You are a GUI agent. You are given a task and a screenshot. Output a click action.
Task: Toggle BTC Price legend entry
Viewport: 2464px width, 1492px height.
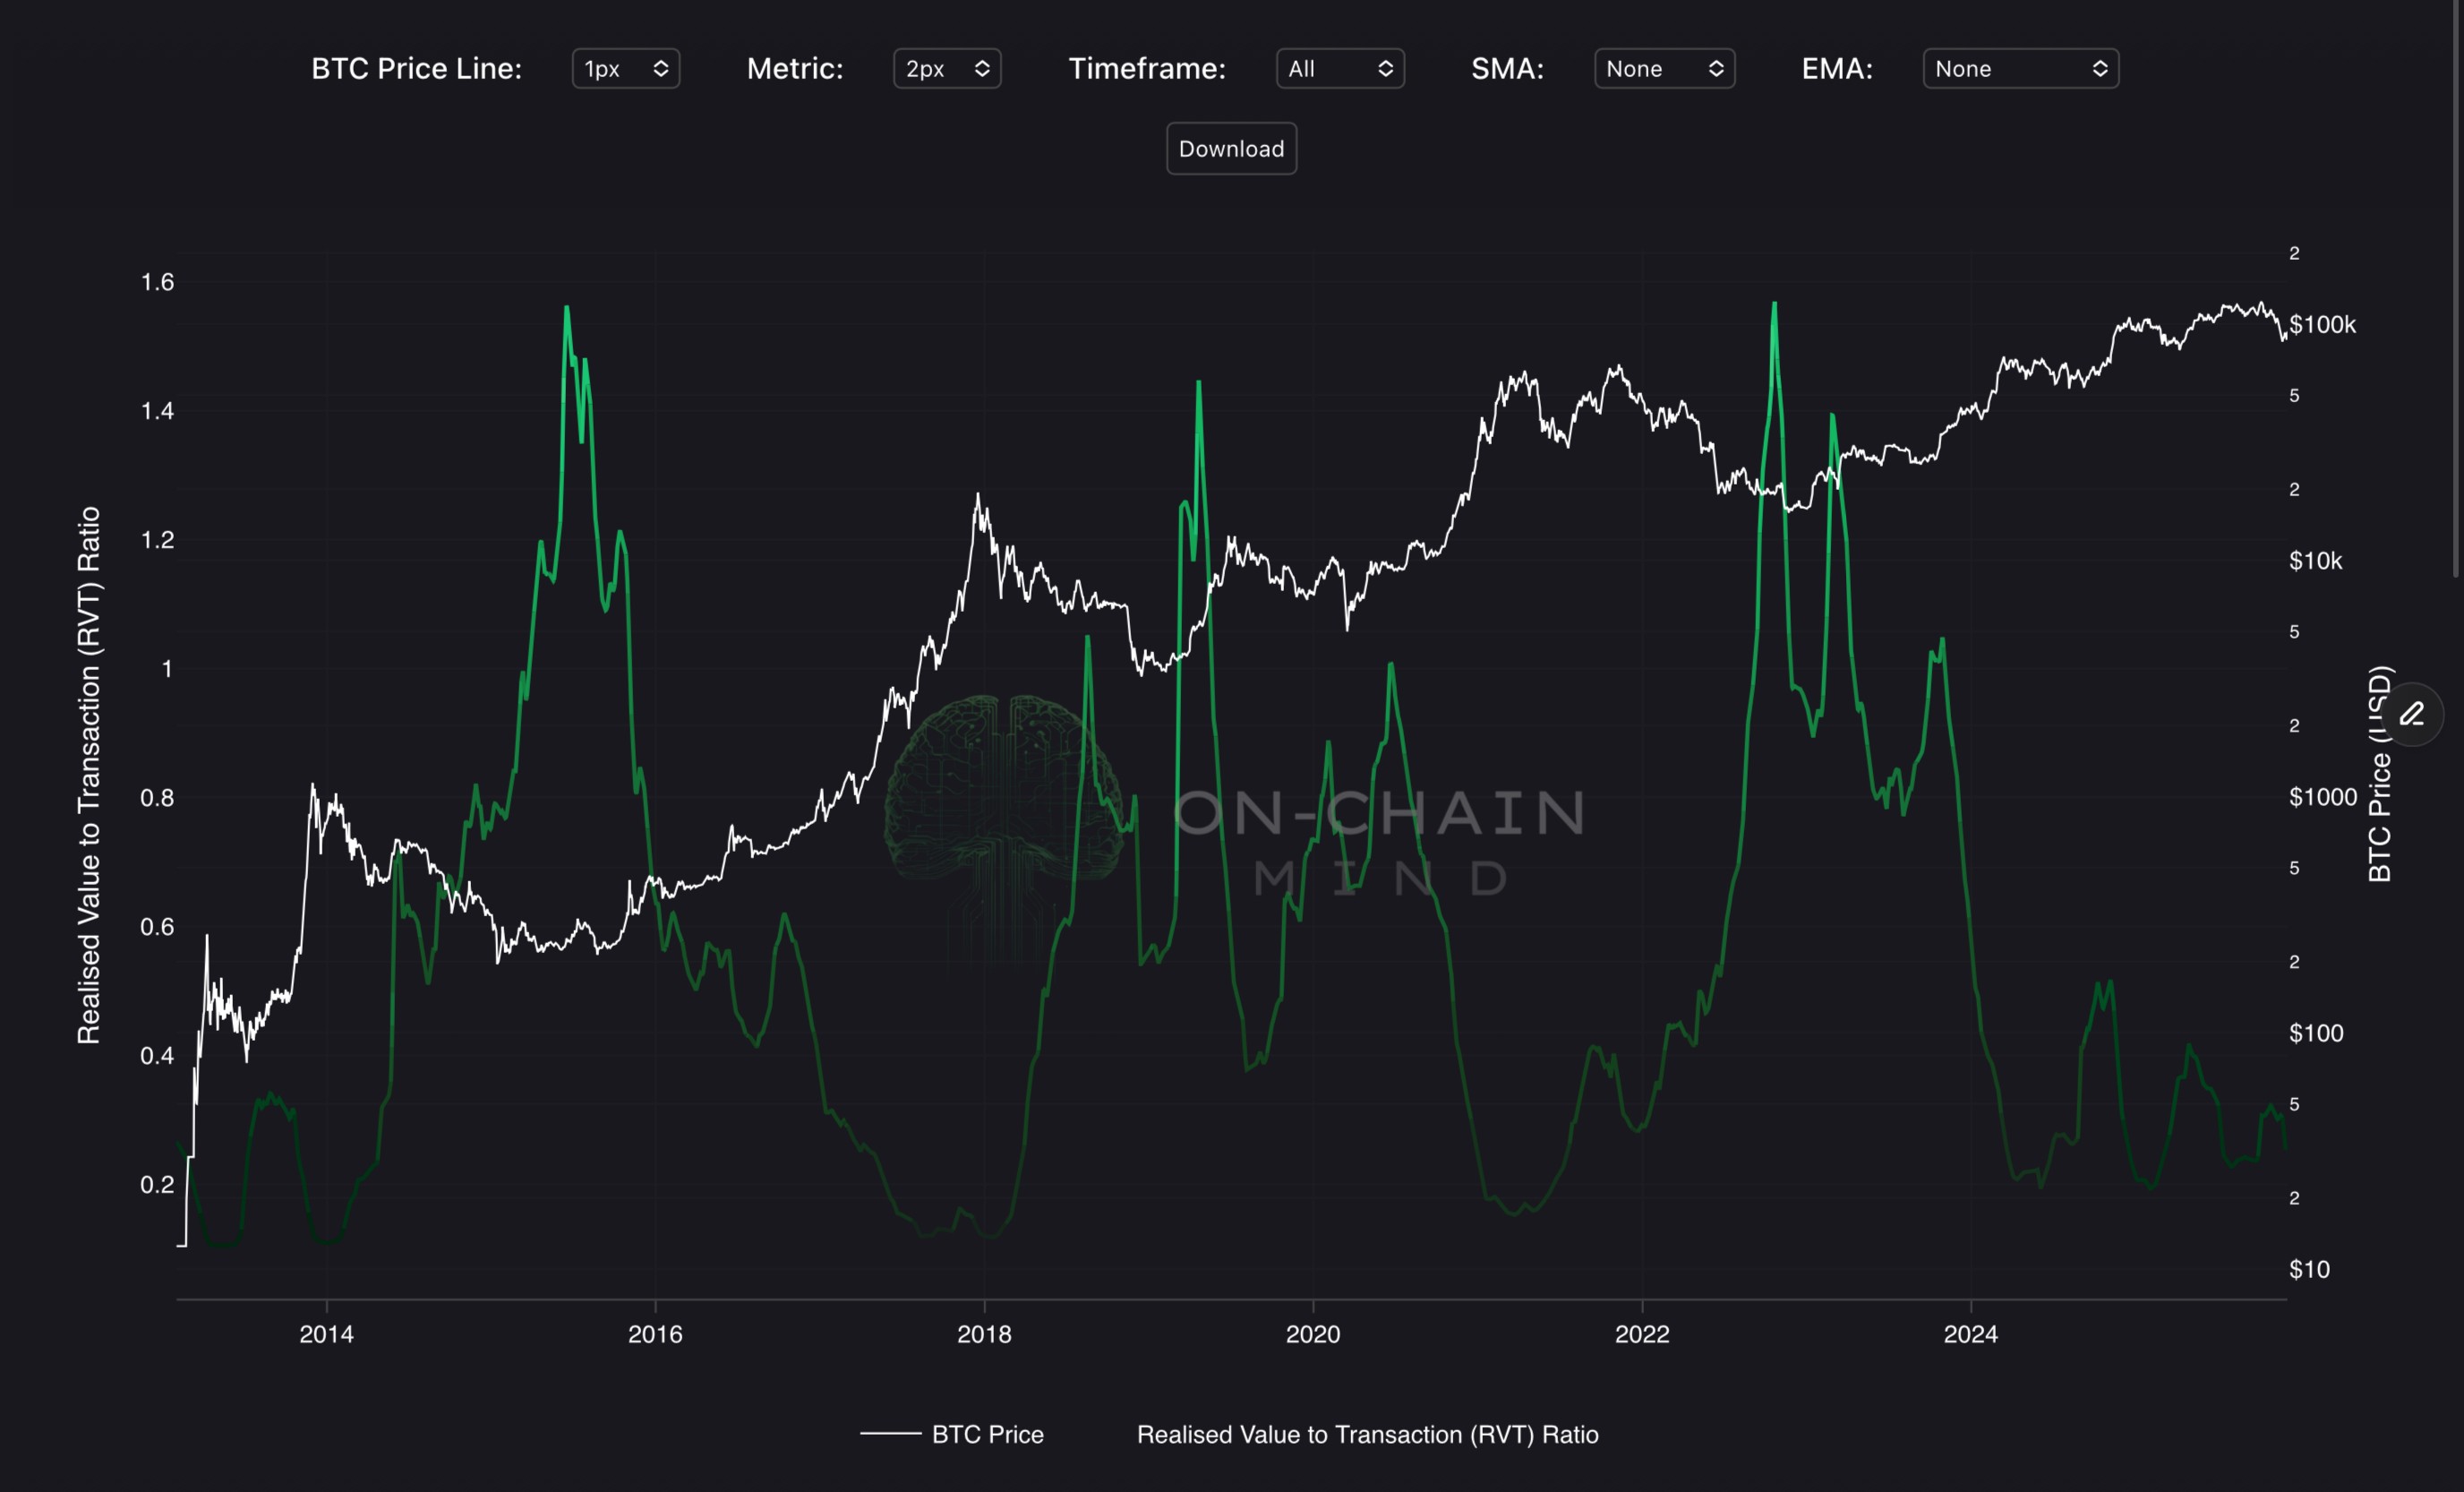tap(987, 1434)
